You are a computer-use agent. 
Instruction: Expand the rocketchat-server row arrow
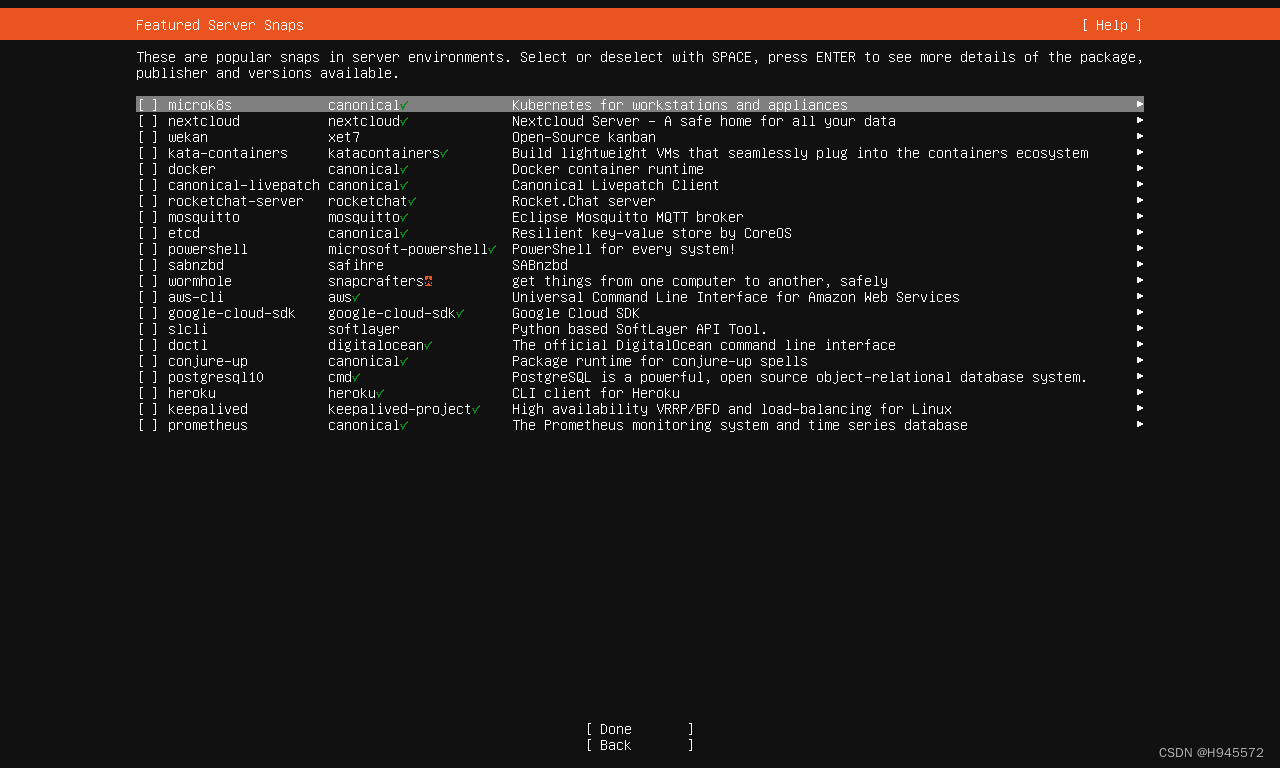(x=1140, y=200)
